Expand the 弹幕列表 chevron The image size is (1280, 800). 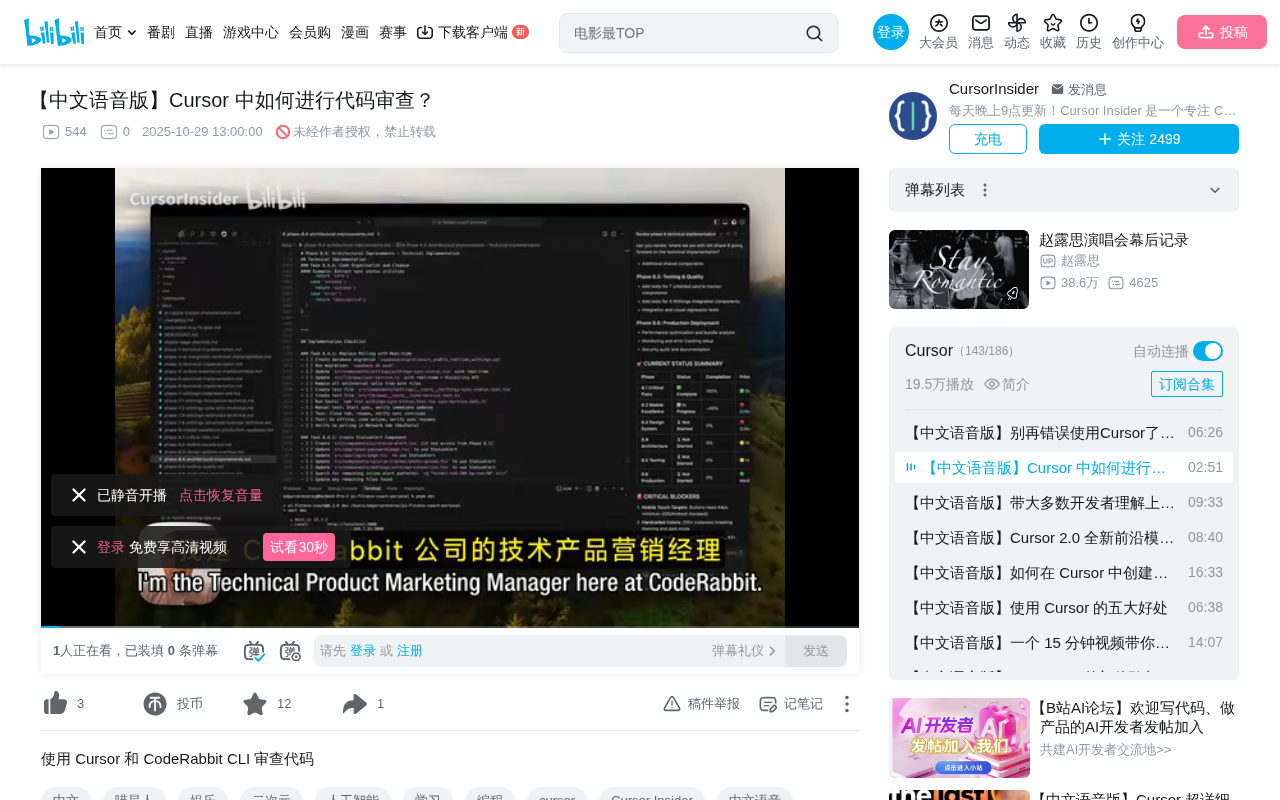click(x=1215, y=190)
